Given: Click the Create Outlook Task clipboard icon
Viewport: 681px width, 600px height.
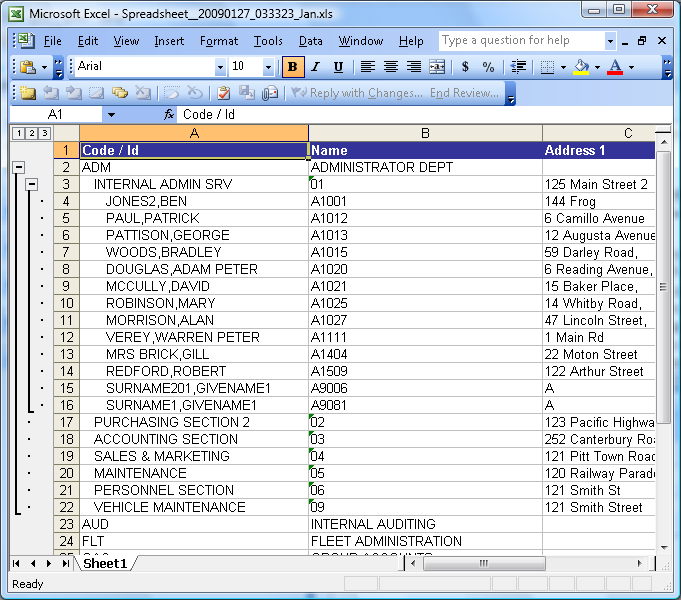Looking at the screenshot, I should (224, 93).
